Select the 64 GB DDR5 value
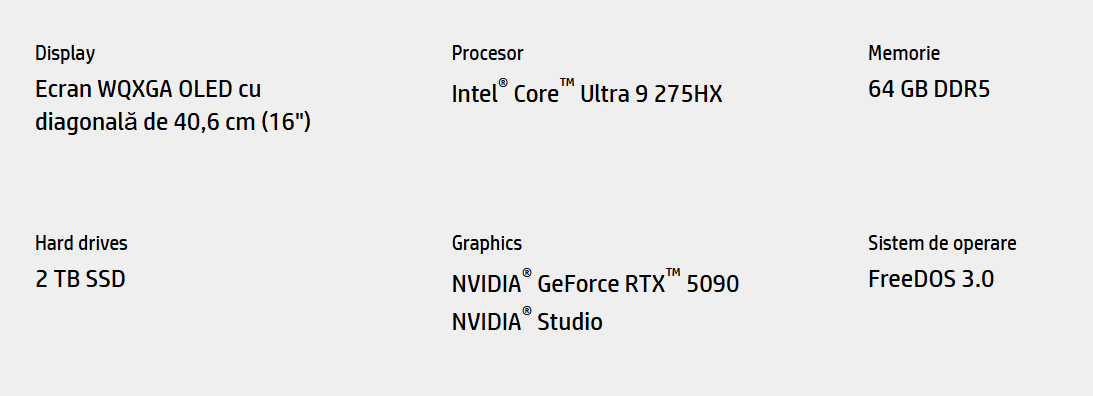The height and width of the screenshot is (396, 1093). click(929, 89)
